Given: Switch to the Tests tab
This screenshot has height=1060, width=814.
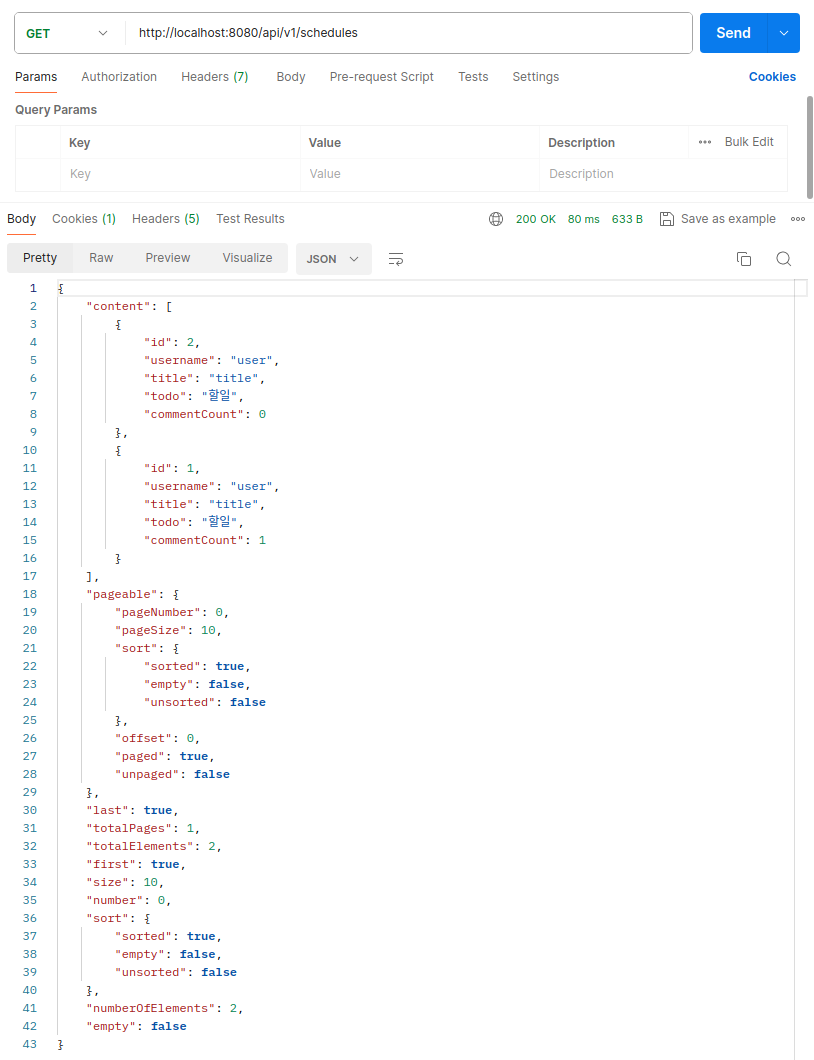Looking at the screenshot, I should pos(473,77).
